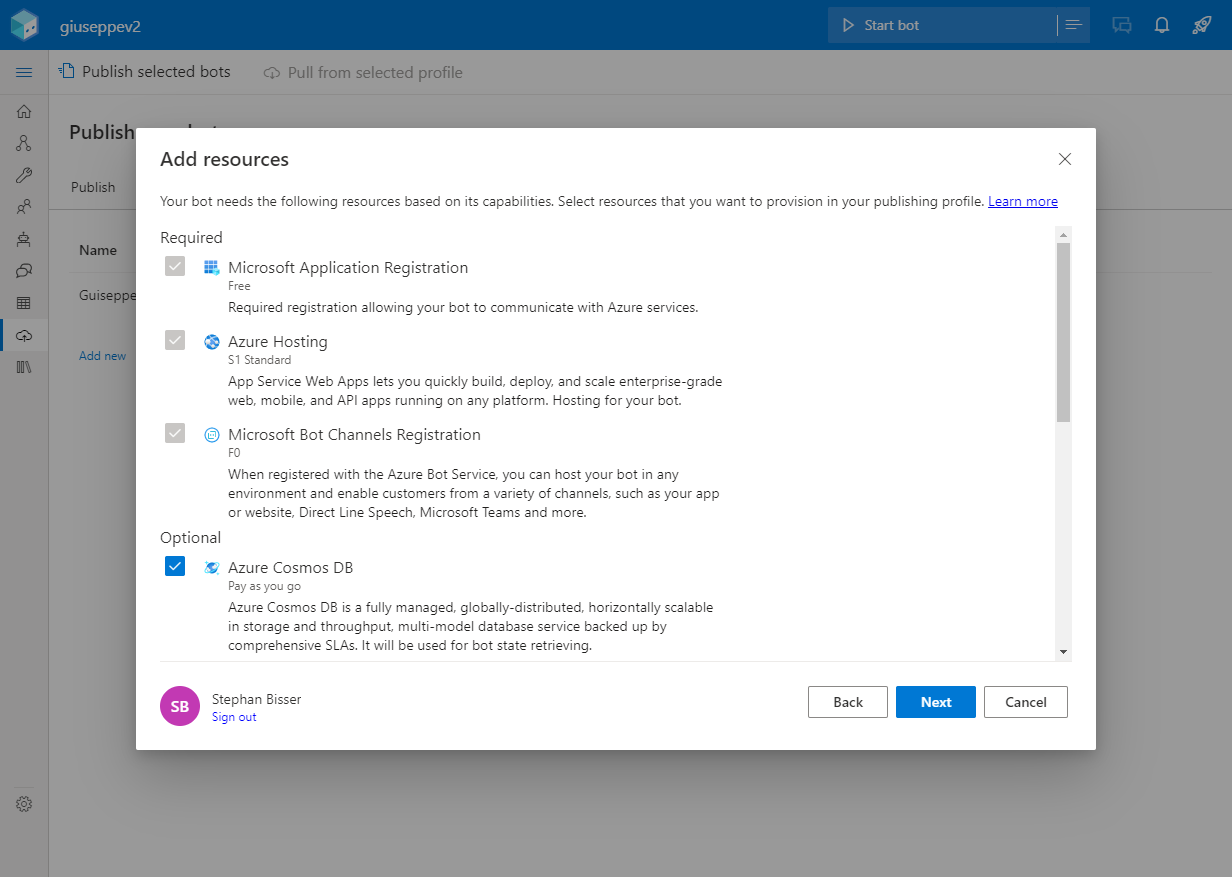The height and width of the screenshot is (877, 1232).
Task: Click the Next button
Action: (936, 702)
